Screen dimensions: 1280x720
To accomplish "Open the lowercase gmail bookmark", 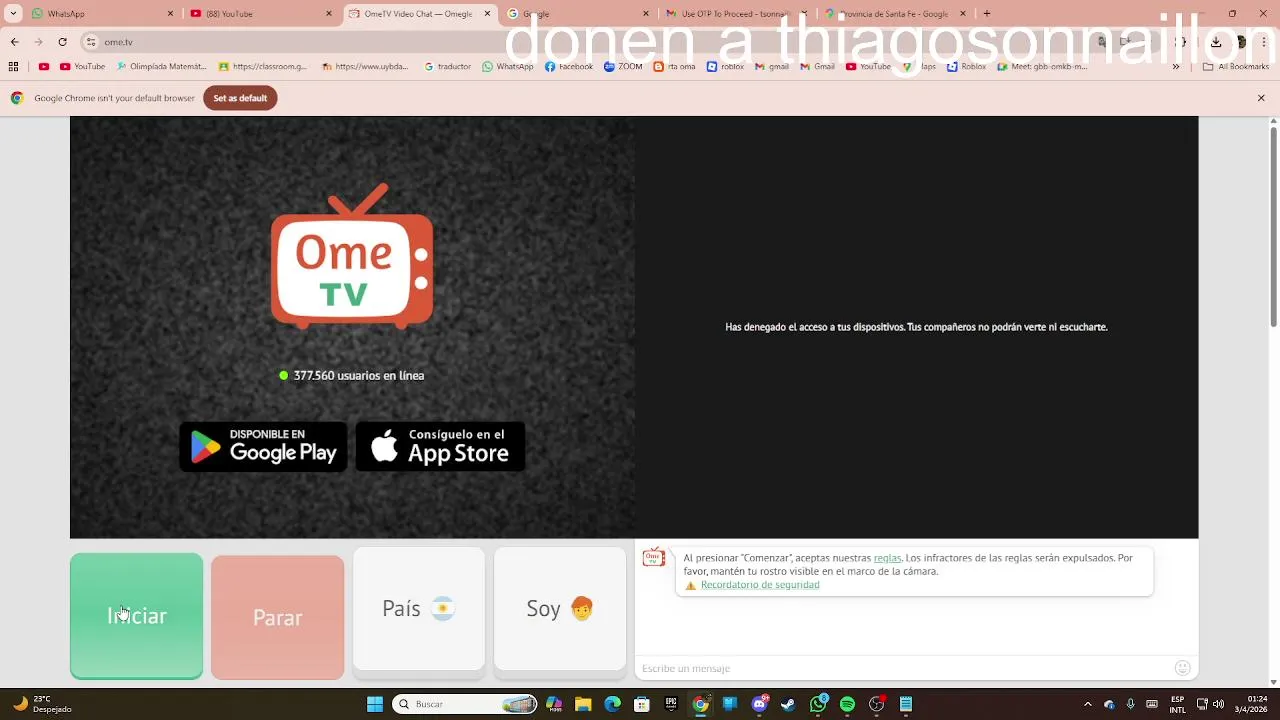I will 773,67.
